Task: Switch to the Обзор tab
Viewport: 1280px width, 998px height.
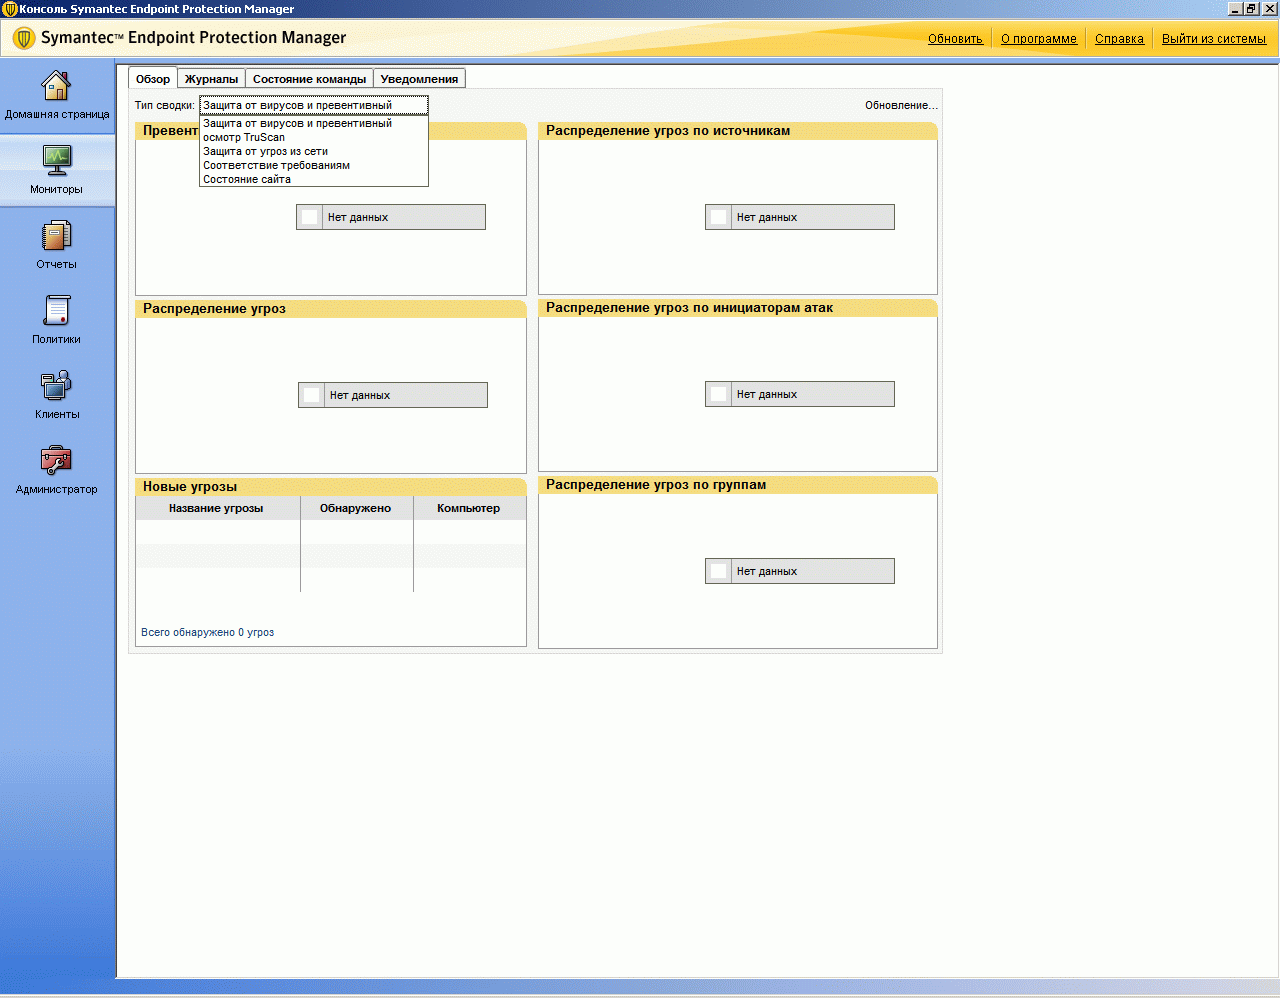Action: tap(153, 79)
